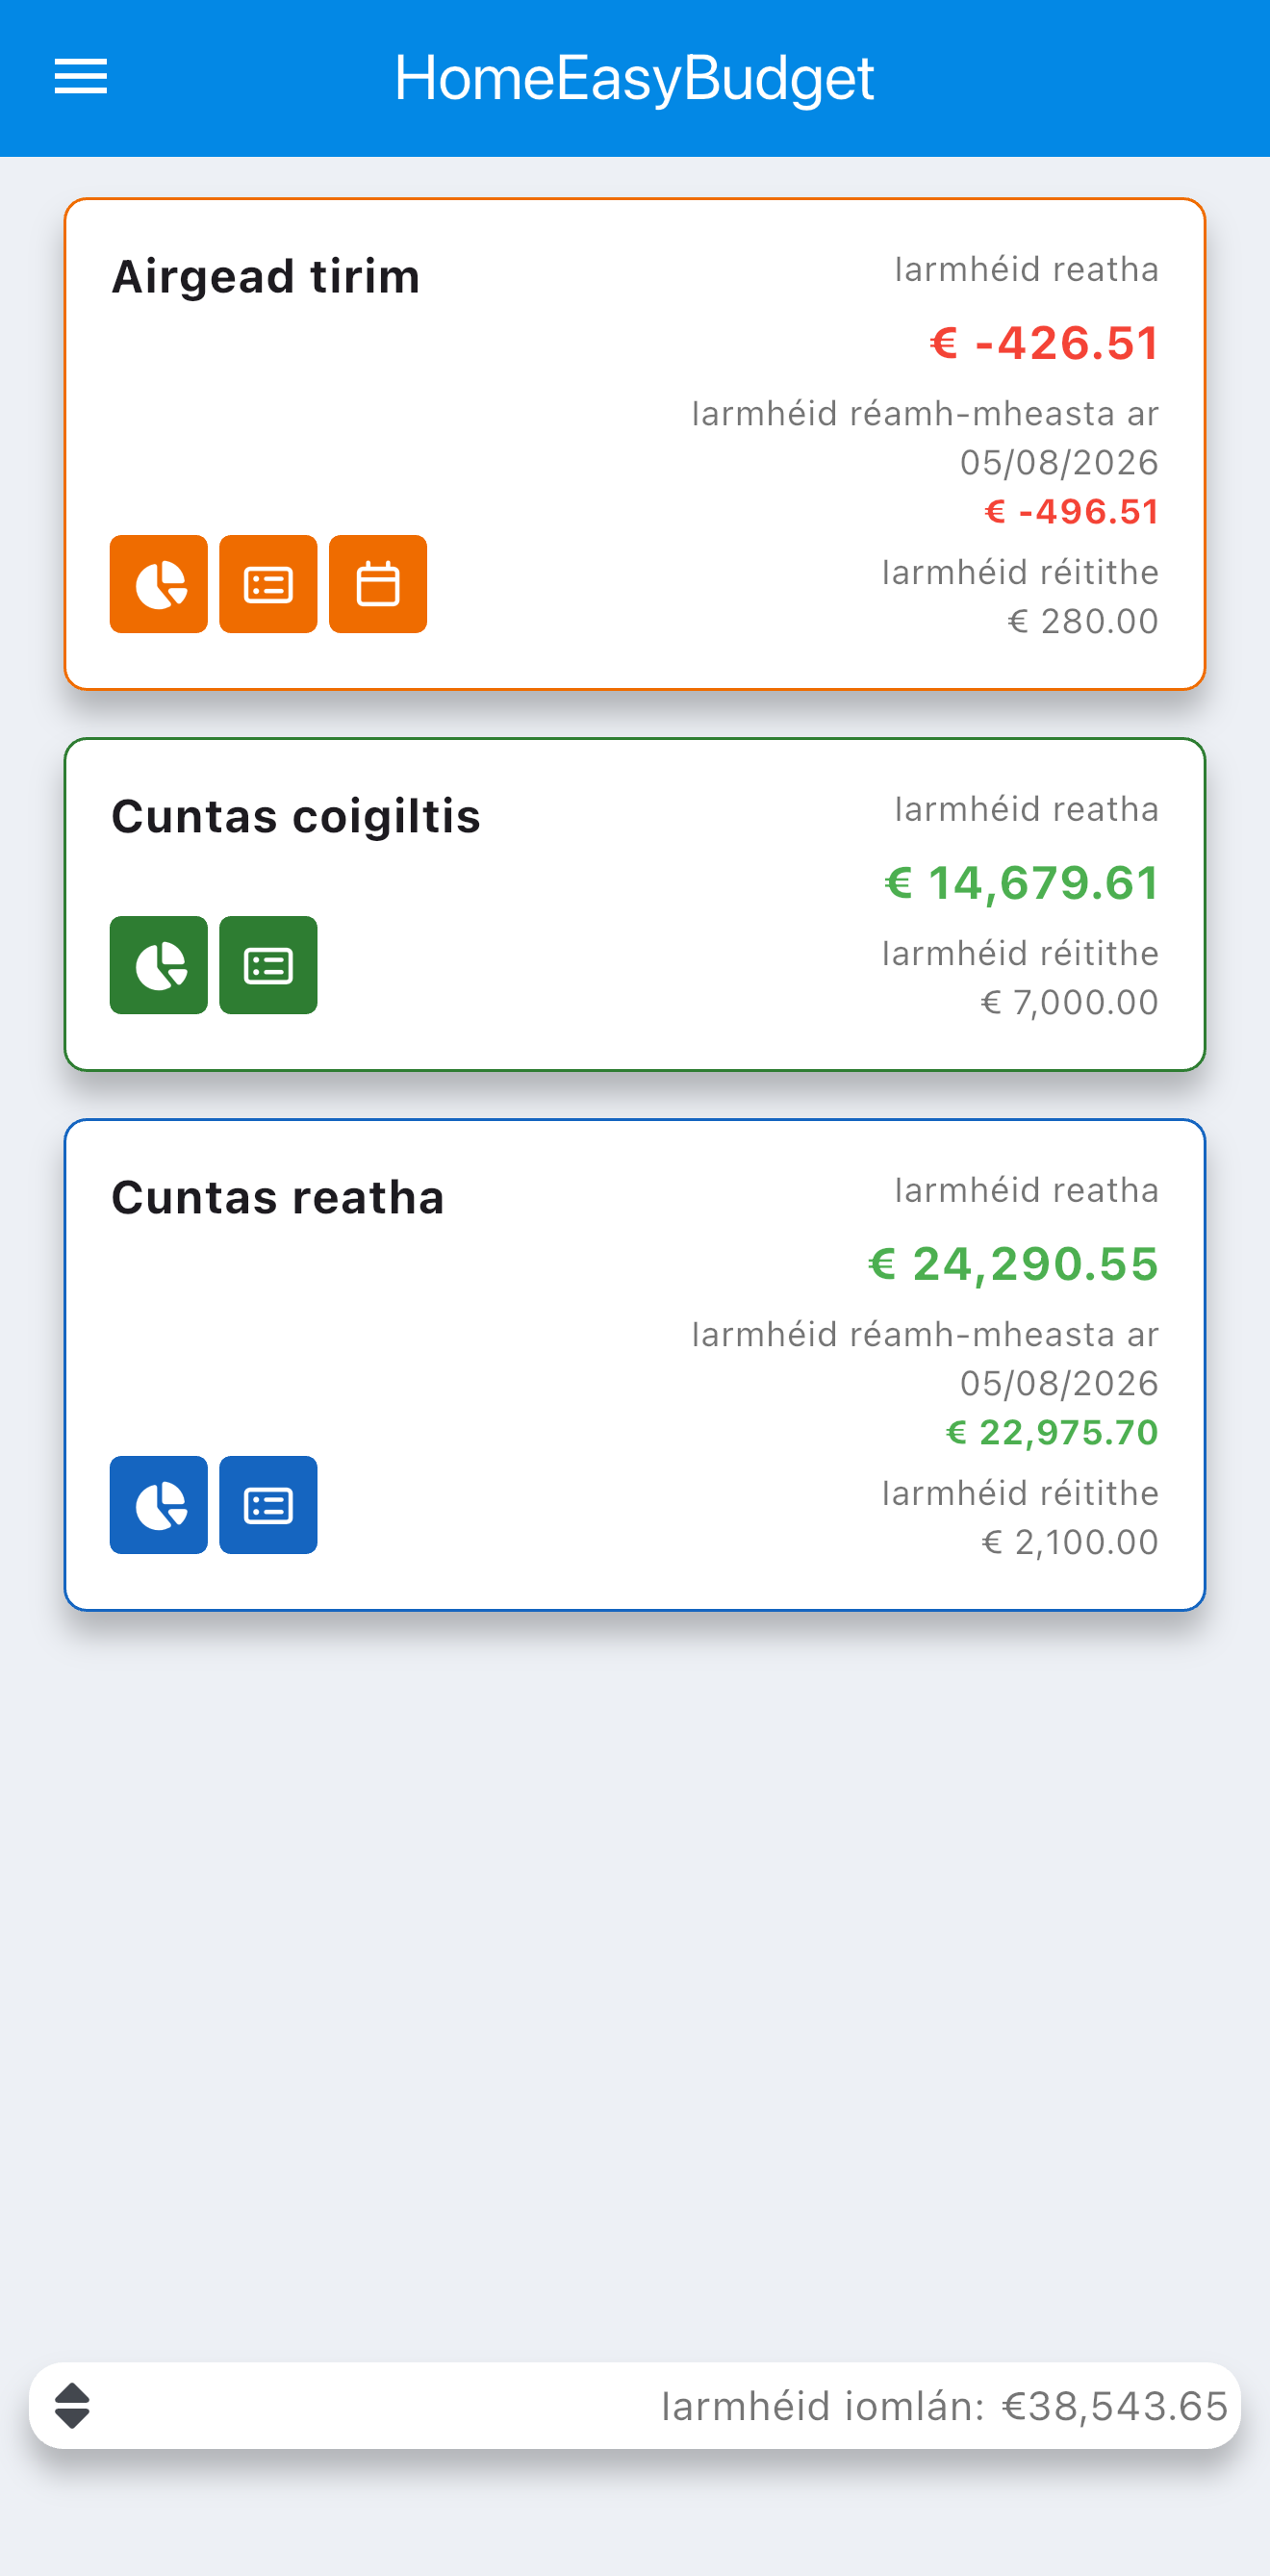Click the Iarmhéid iomlán total balance text
1270x2576 pixels.
click(944, 2406)
